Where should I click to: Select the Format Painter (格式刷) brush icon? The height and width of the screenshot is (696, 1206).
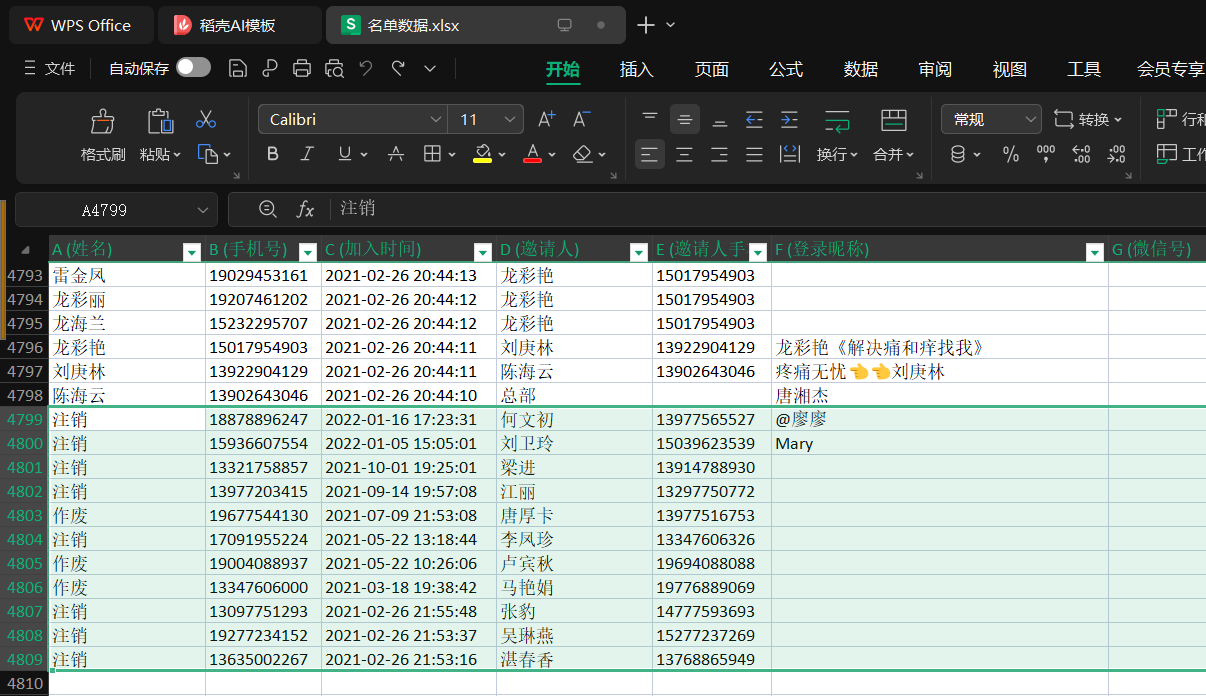pyautogui.click(x=103, y=121)
